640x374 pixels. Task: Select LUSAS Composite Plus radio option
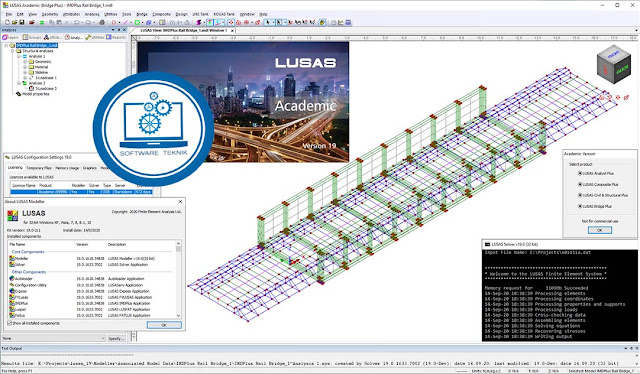click(580, 185)
